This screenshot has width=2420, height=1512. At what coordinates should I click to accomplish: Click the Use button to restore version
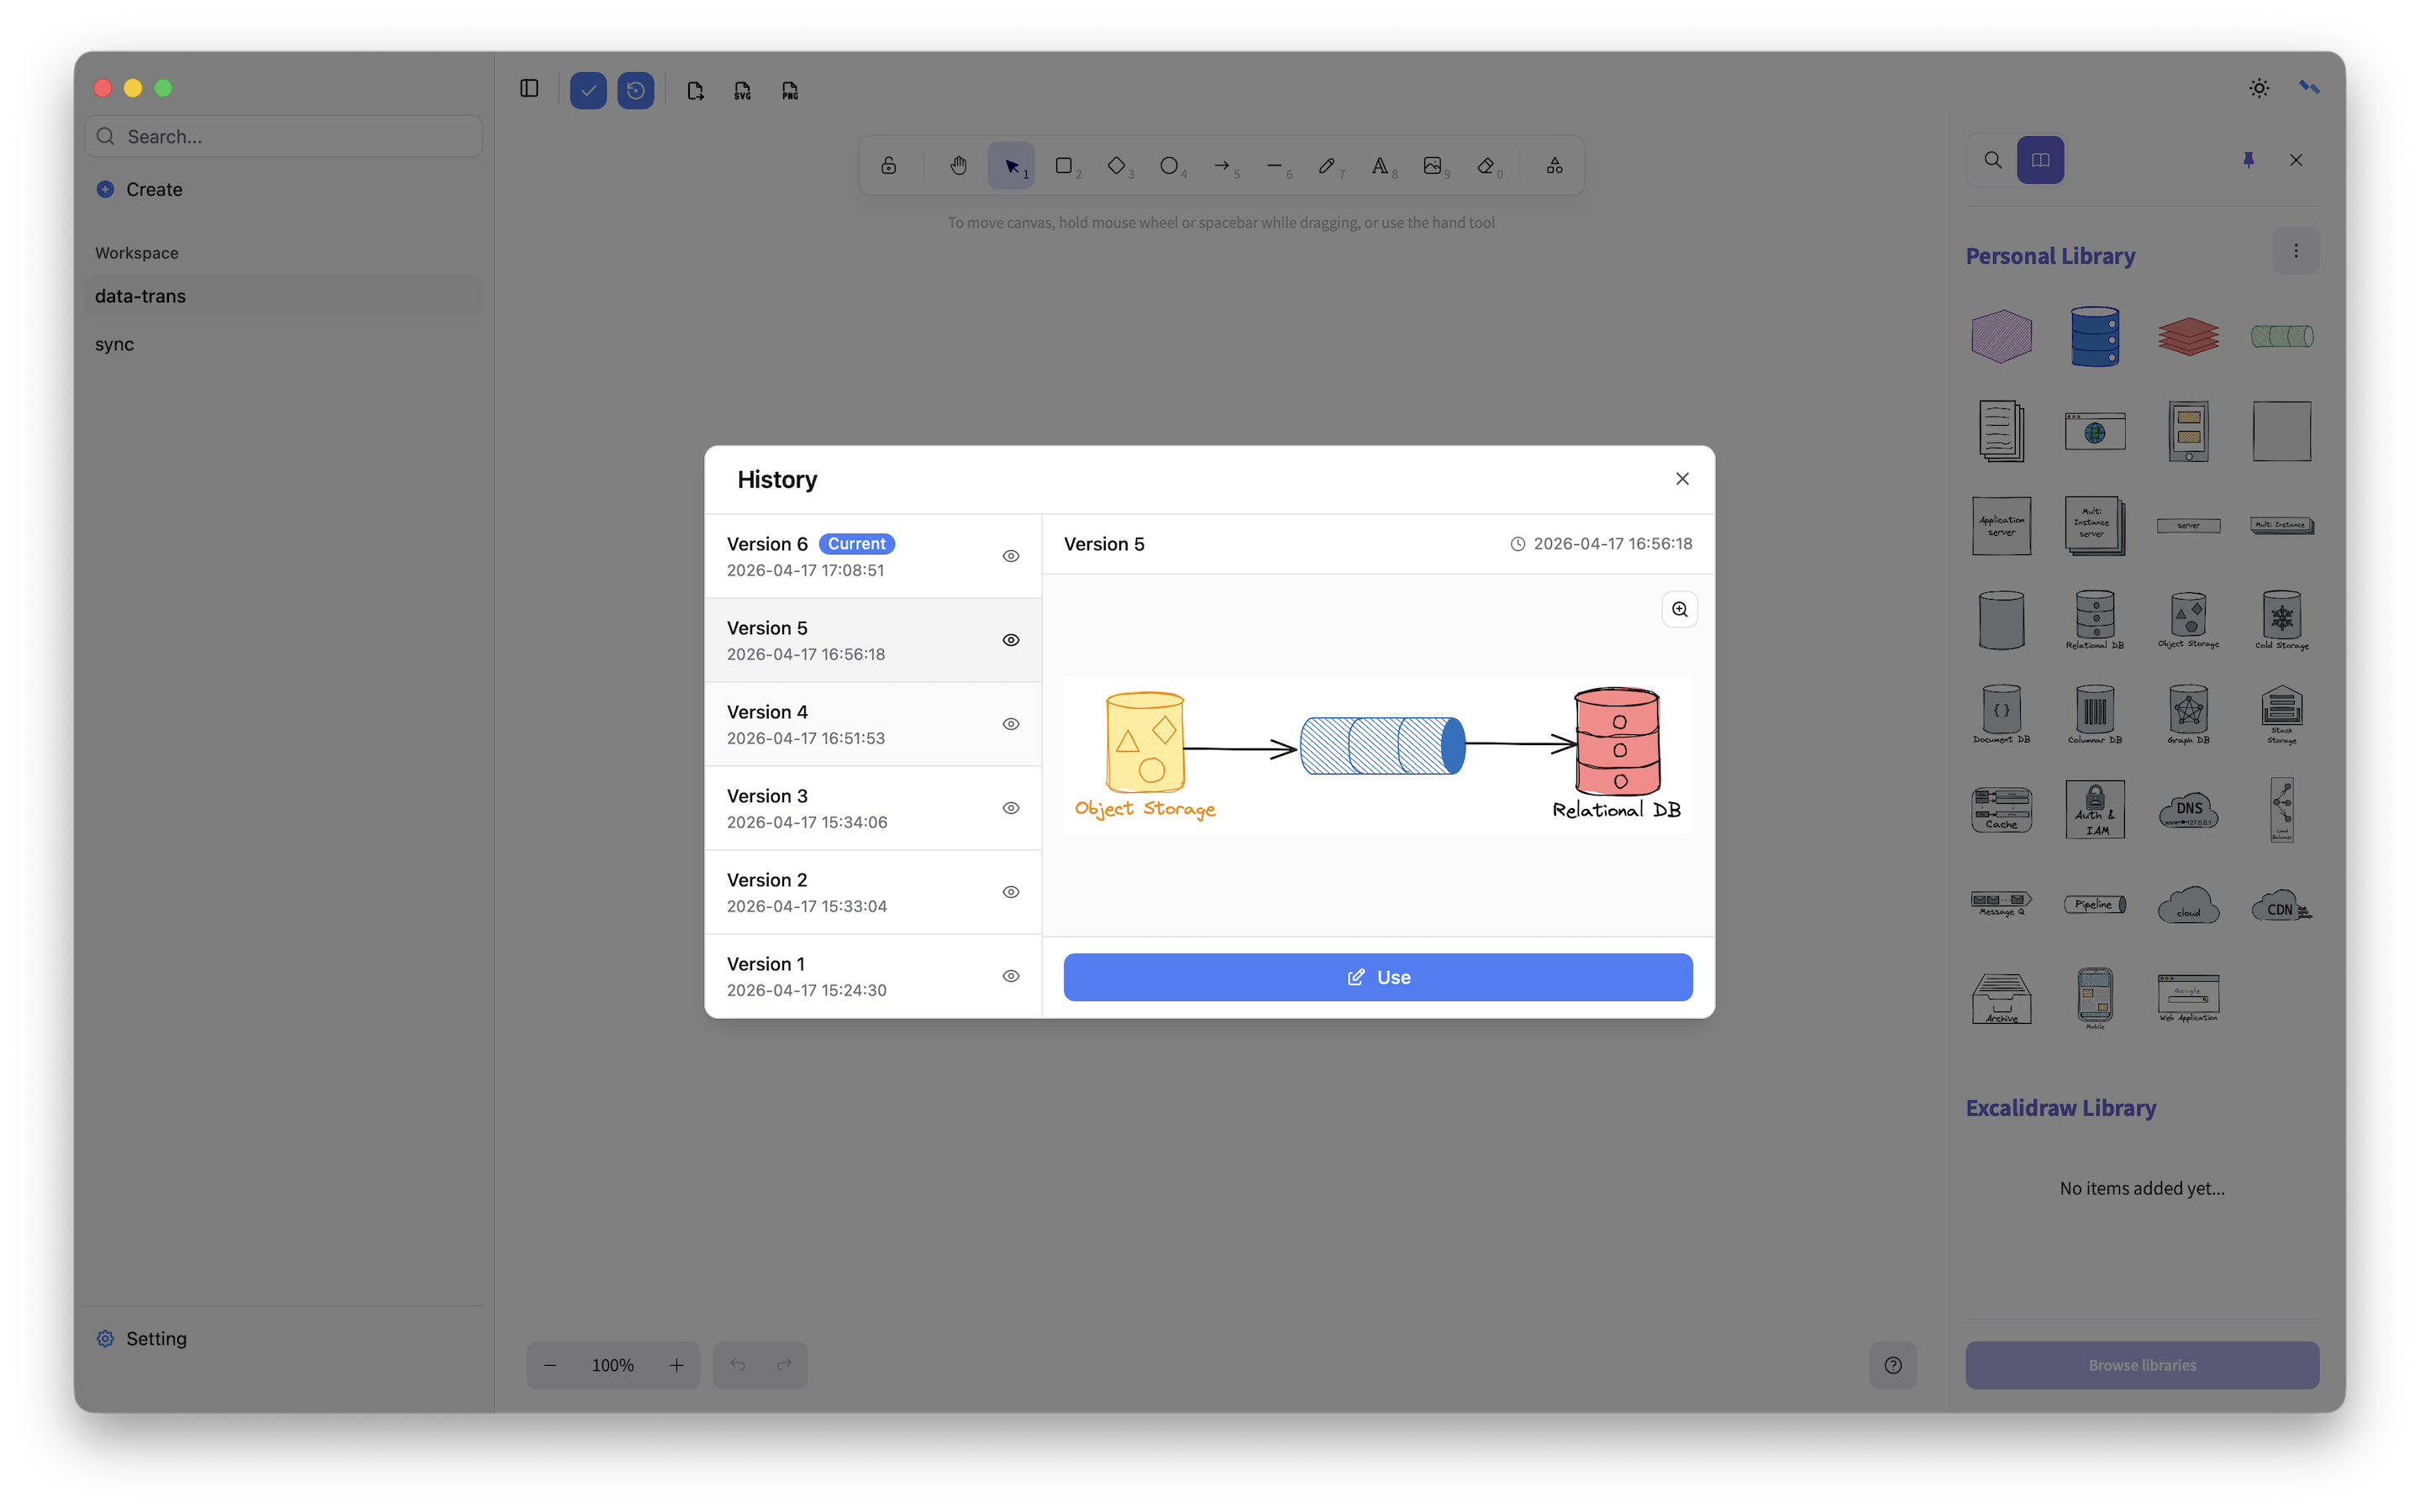[x=1378, y=977]
